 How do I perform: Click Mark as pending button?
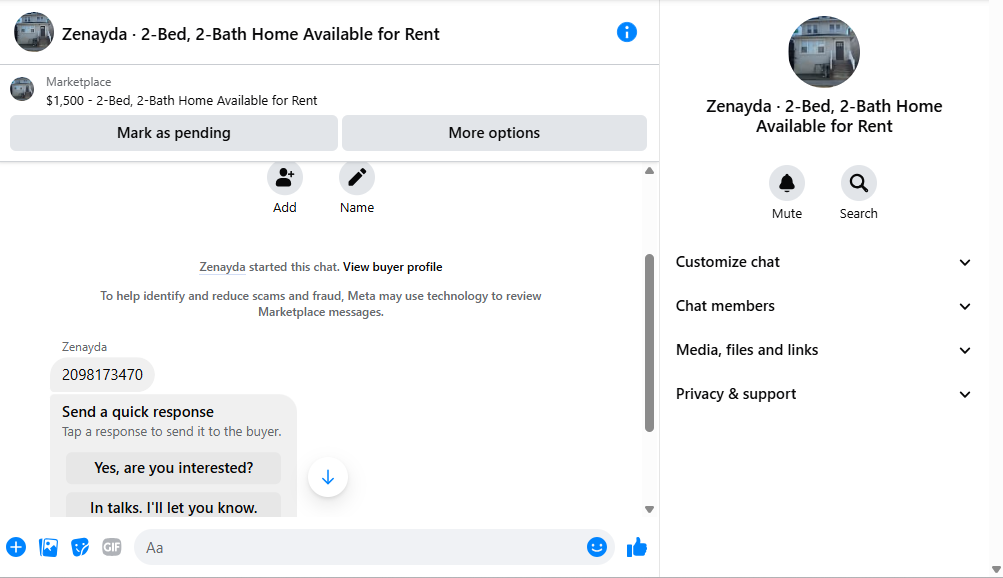(174, 133)
